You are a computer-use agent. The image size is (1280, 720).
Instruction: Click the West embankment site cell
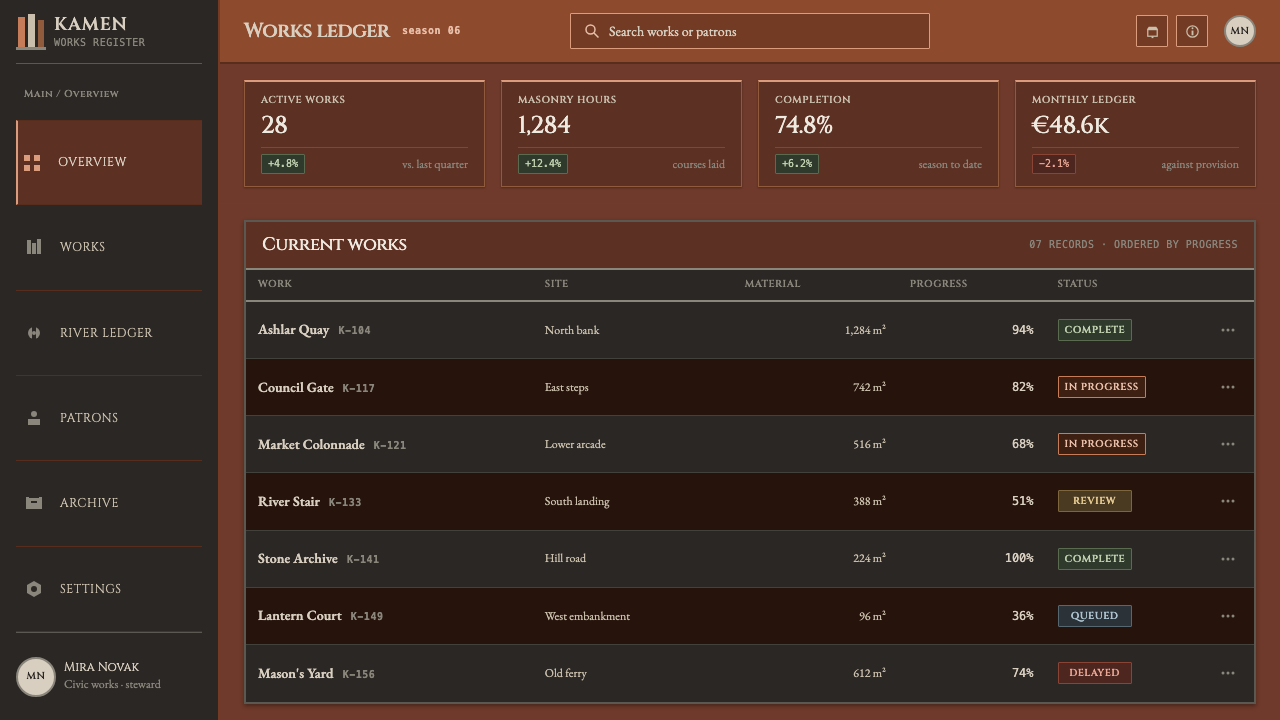587,616
